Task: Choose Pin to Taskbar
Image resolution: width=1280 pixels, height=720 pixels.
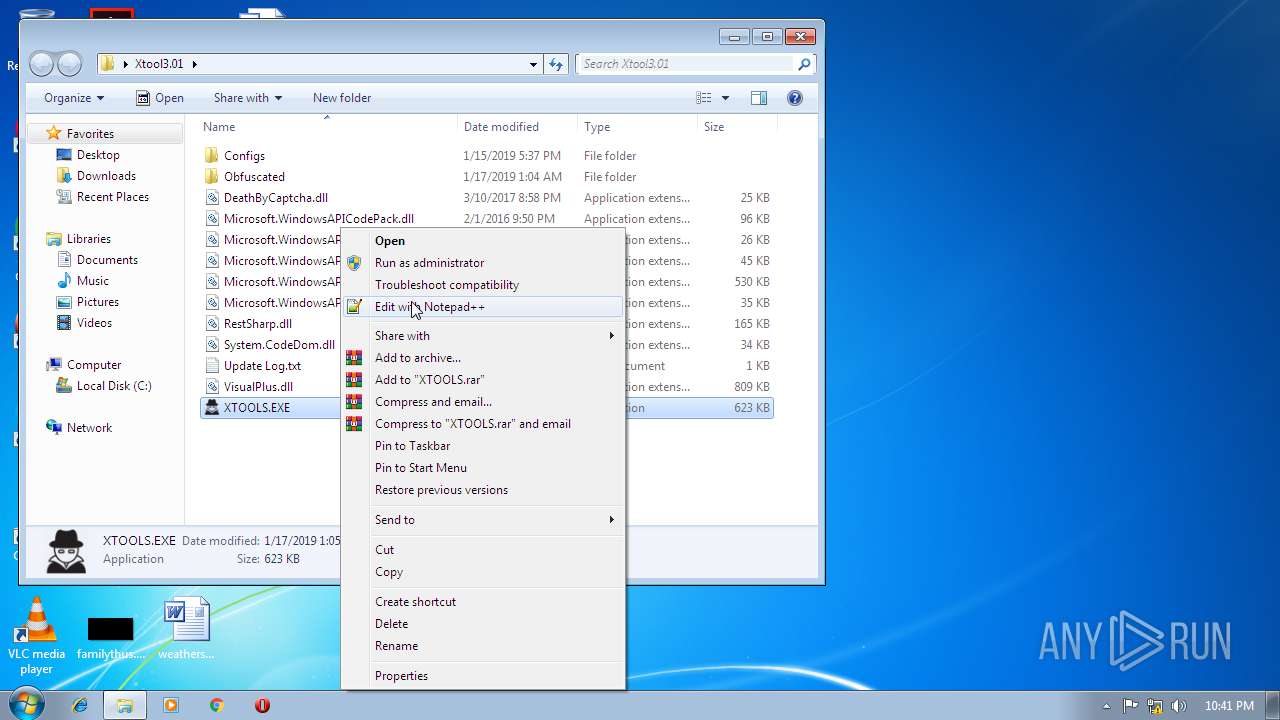Action: point(483,446)
